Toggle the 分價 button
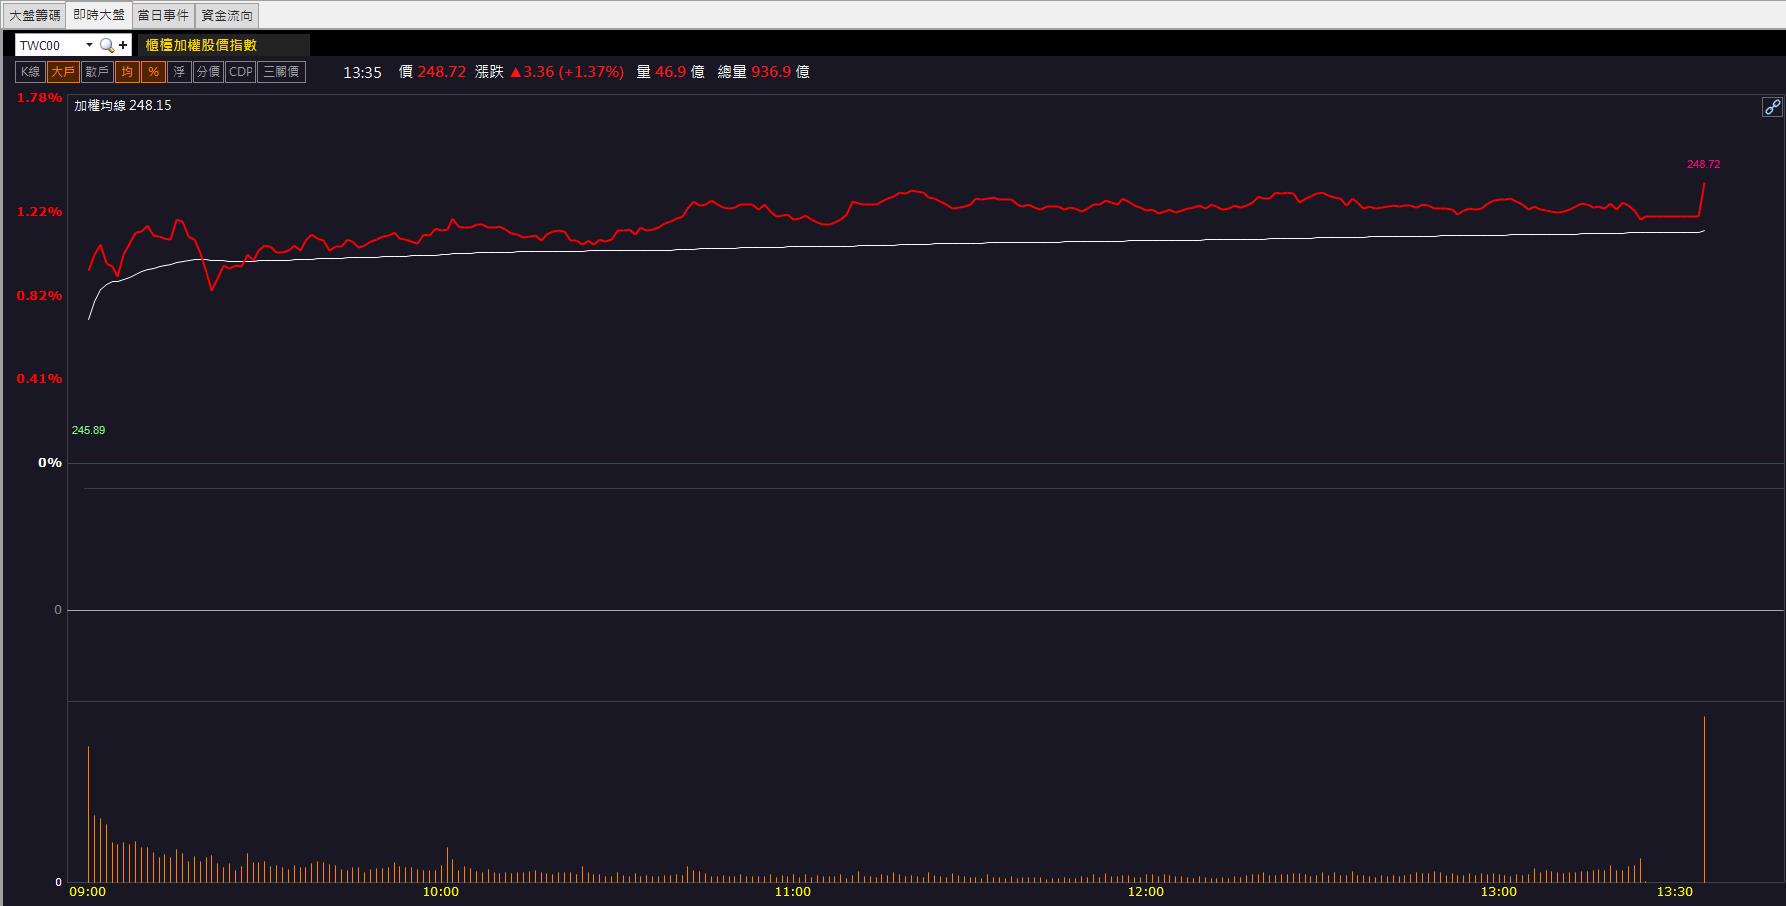This screenshot has height=906, width=1786. pyautogui.click(x=208, y=72)
